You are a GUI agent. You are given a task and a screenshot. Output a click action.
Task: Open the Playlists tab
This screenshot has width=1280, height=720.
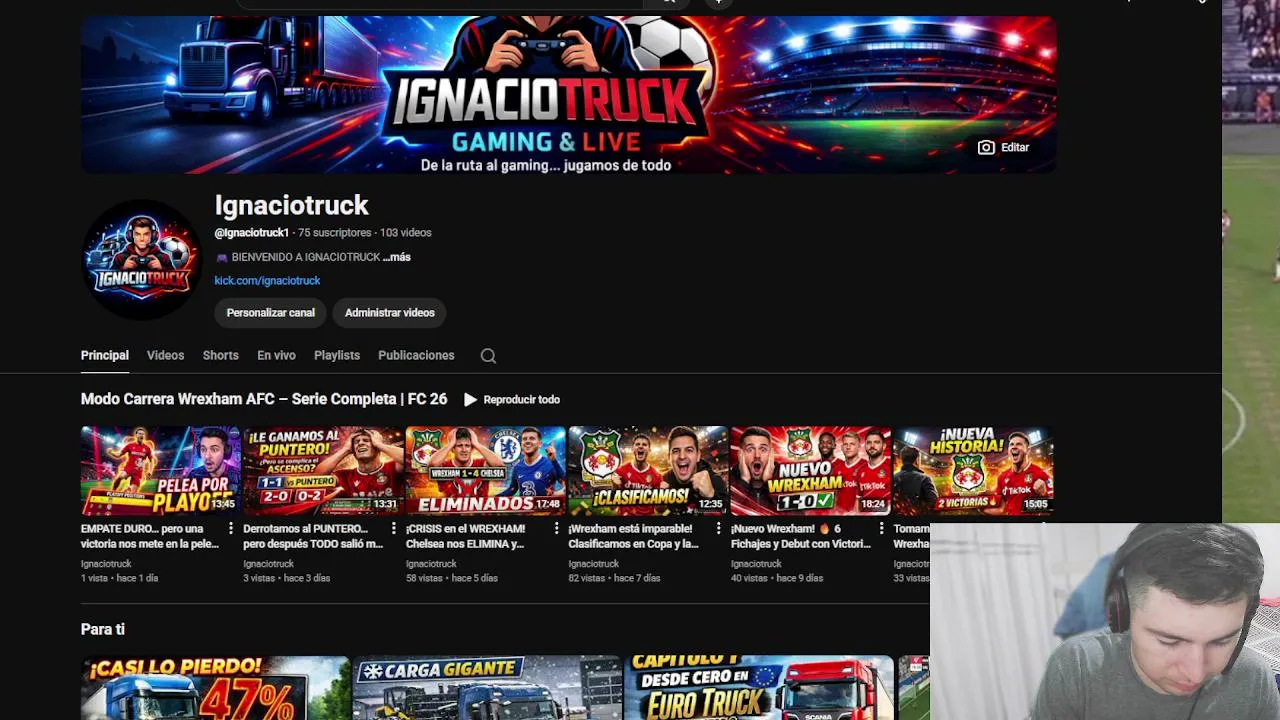click(337, 355)
